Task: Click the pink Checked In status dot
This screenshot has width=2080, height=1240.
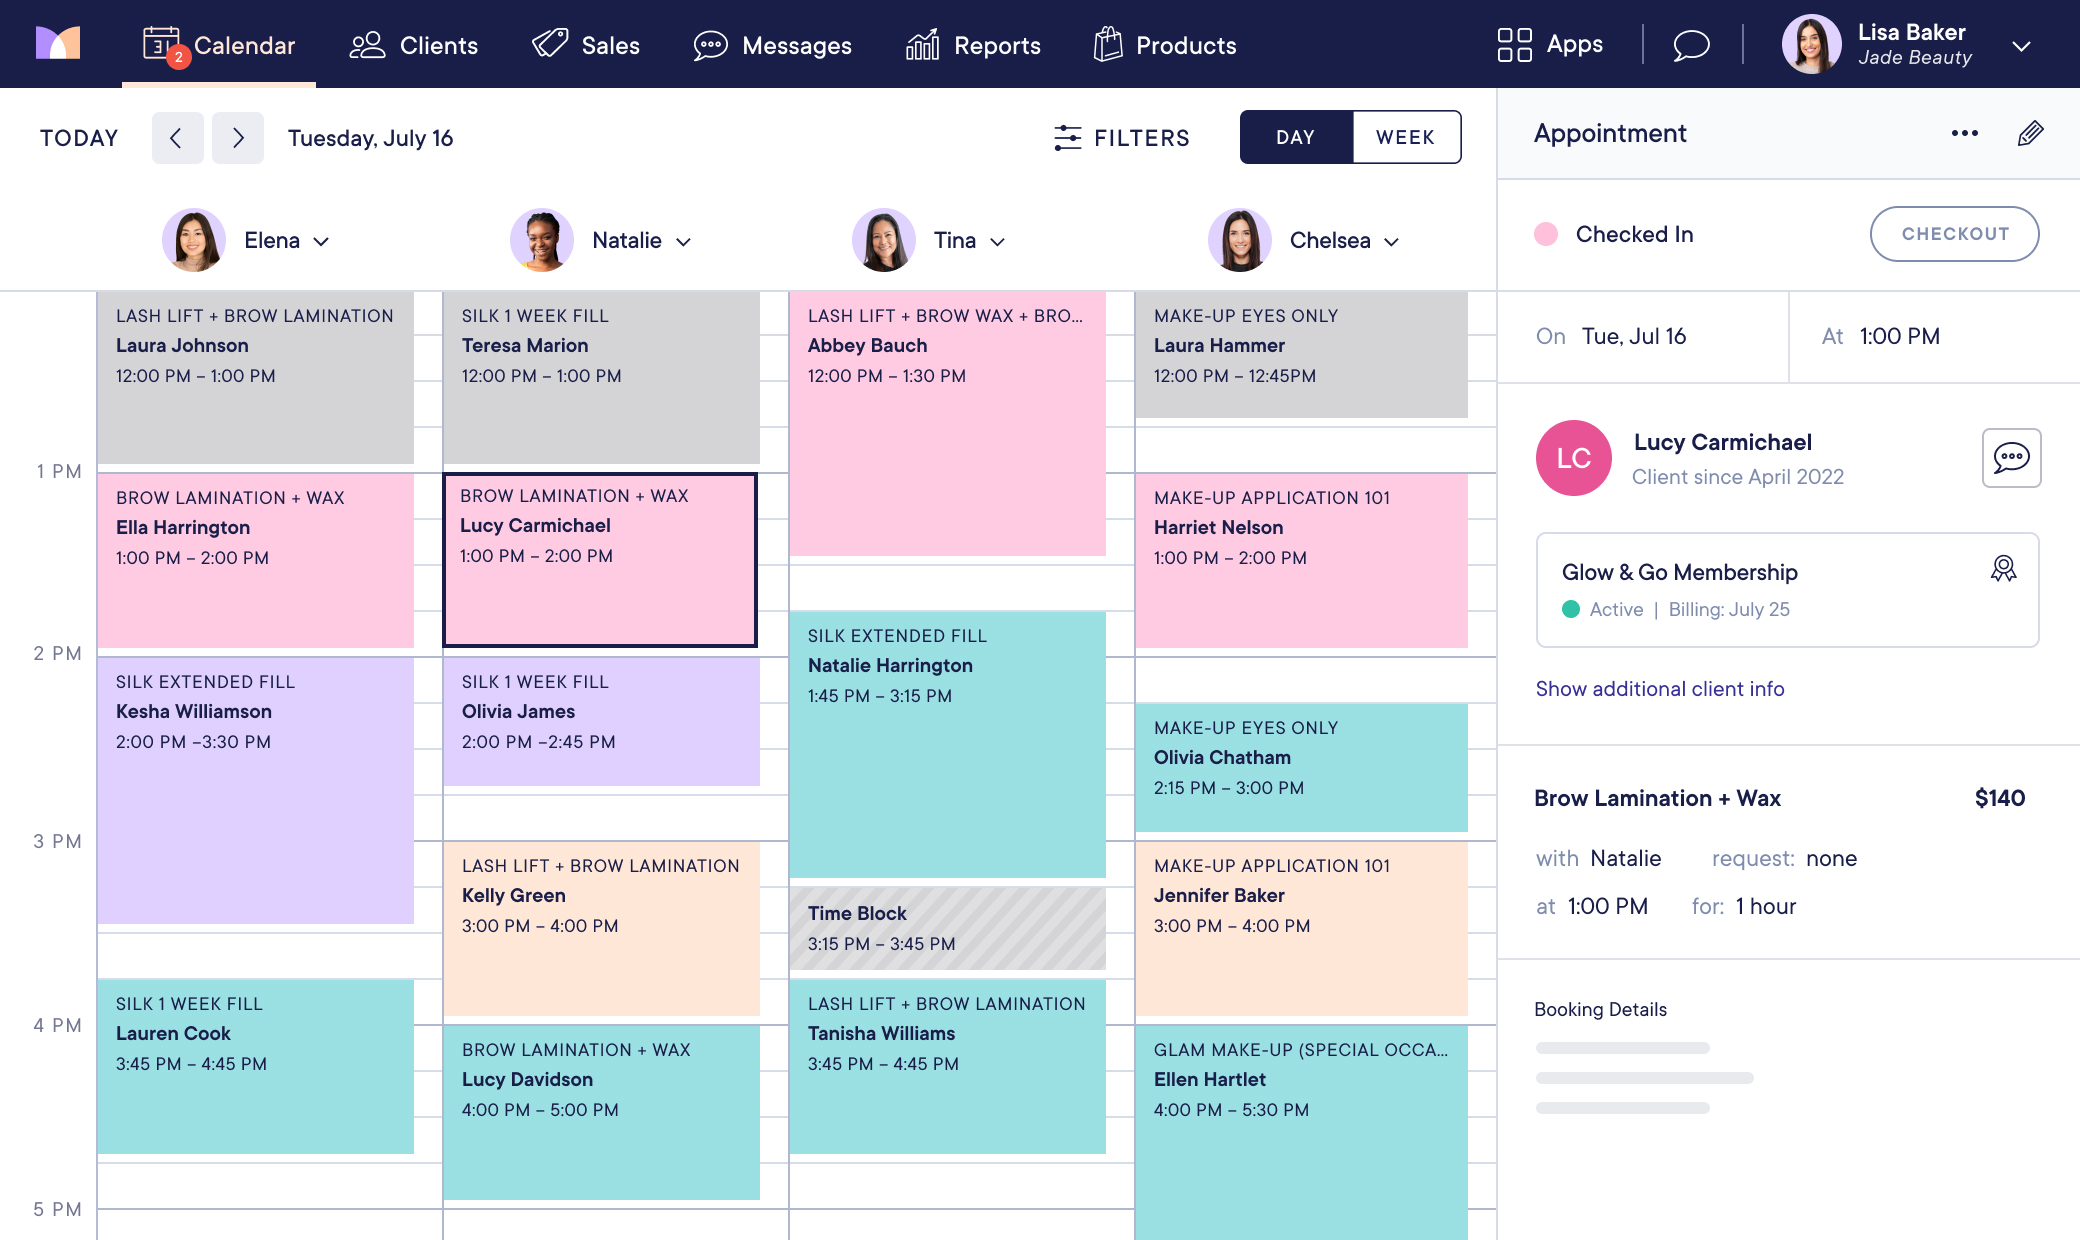Action: [1546, 234]
